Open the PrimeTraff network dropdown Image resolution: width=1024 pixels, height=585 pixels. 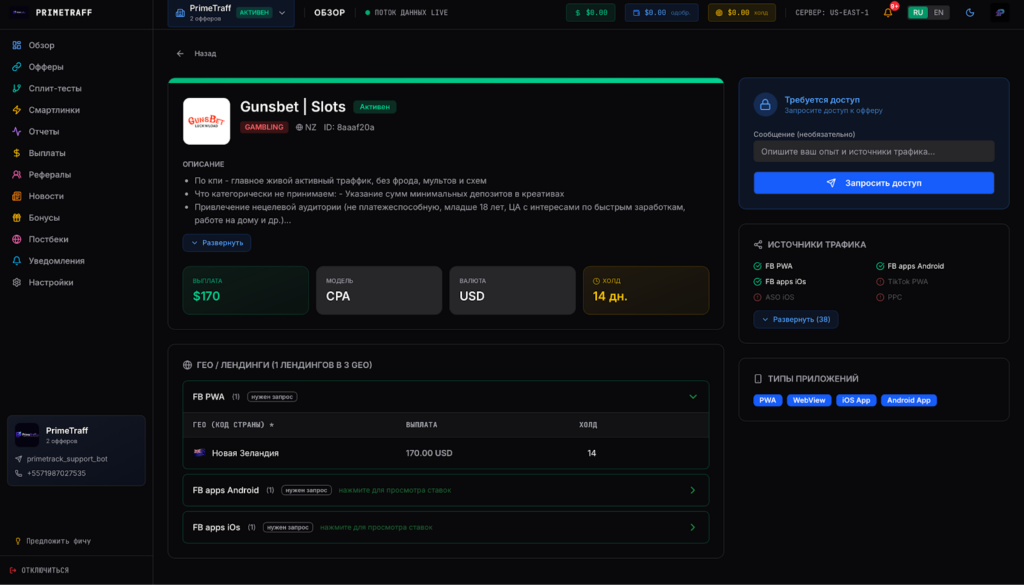tap(231, 13)
